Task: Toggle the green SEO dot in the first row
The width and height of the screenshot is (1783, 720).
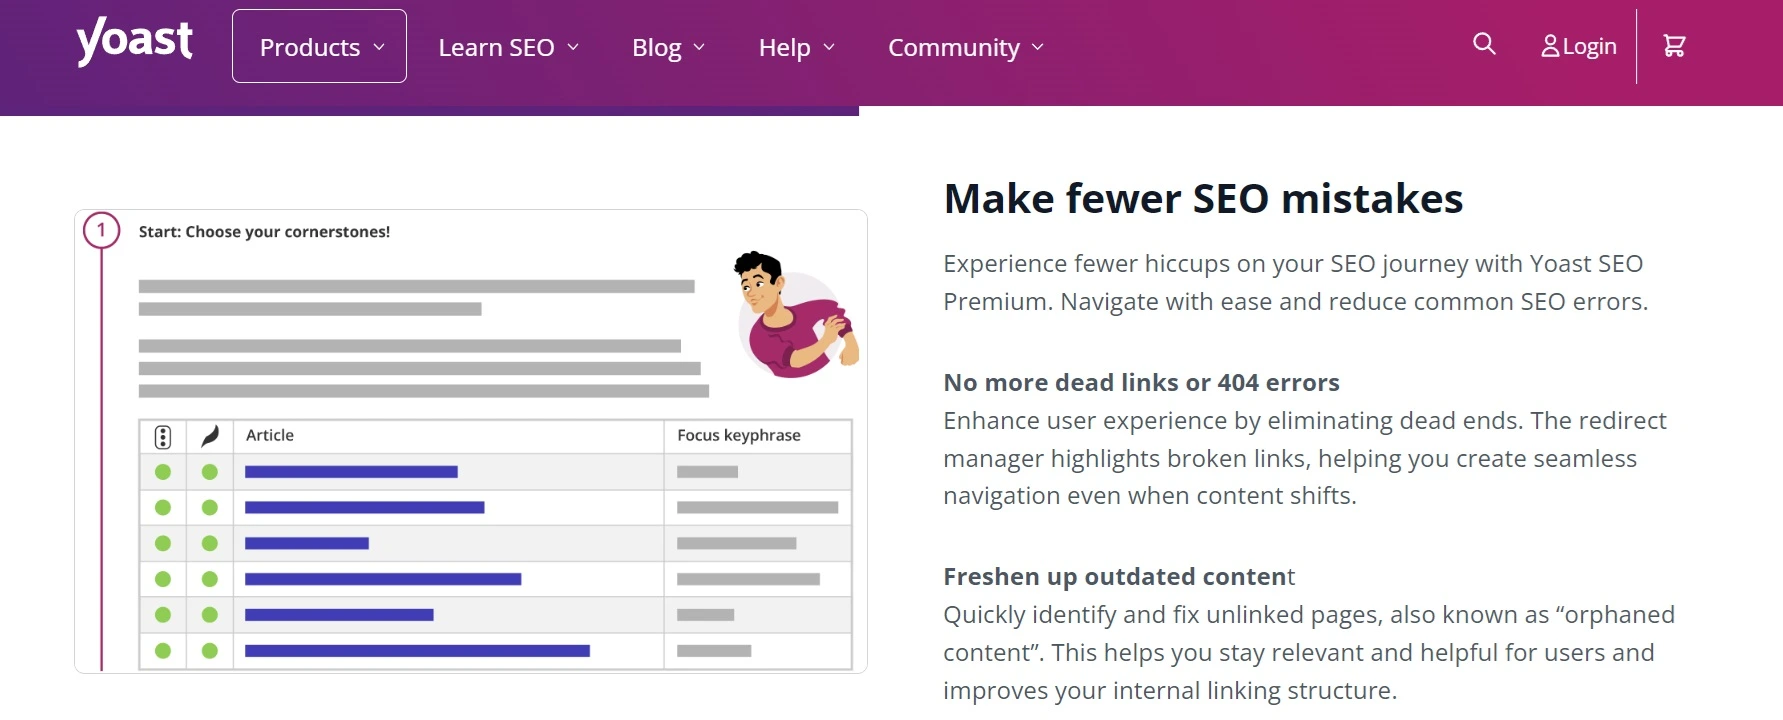Action: [x=162, y=471]
